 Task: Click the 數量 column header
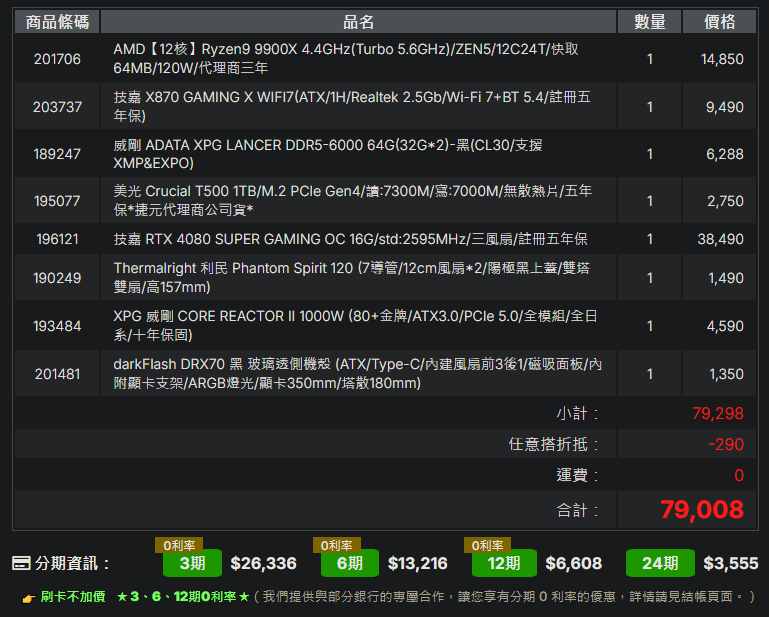(x=649, y=22)
